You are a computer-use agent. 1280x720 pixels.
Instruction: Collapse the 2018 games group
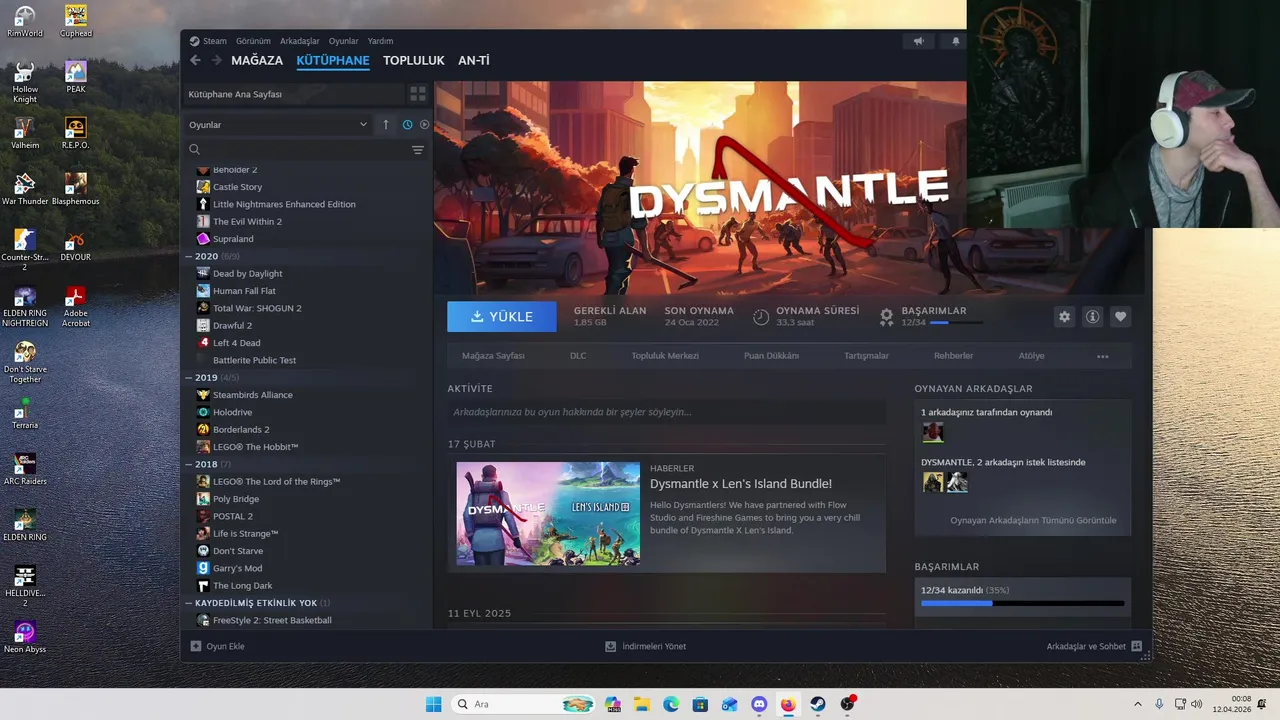pyautogui.click(x=188, y=464)
